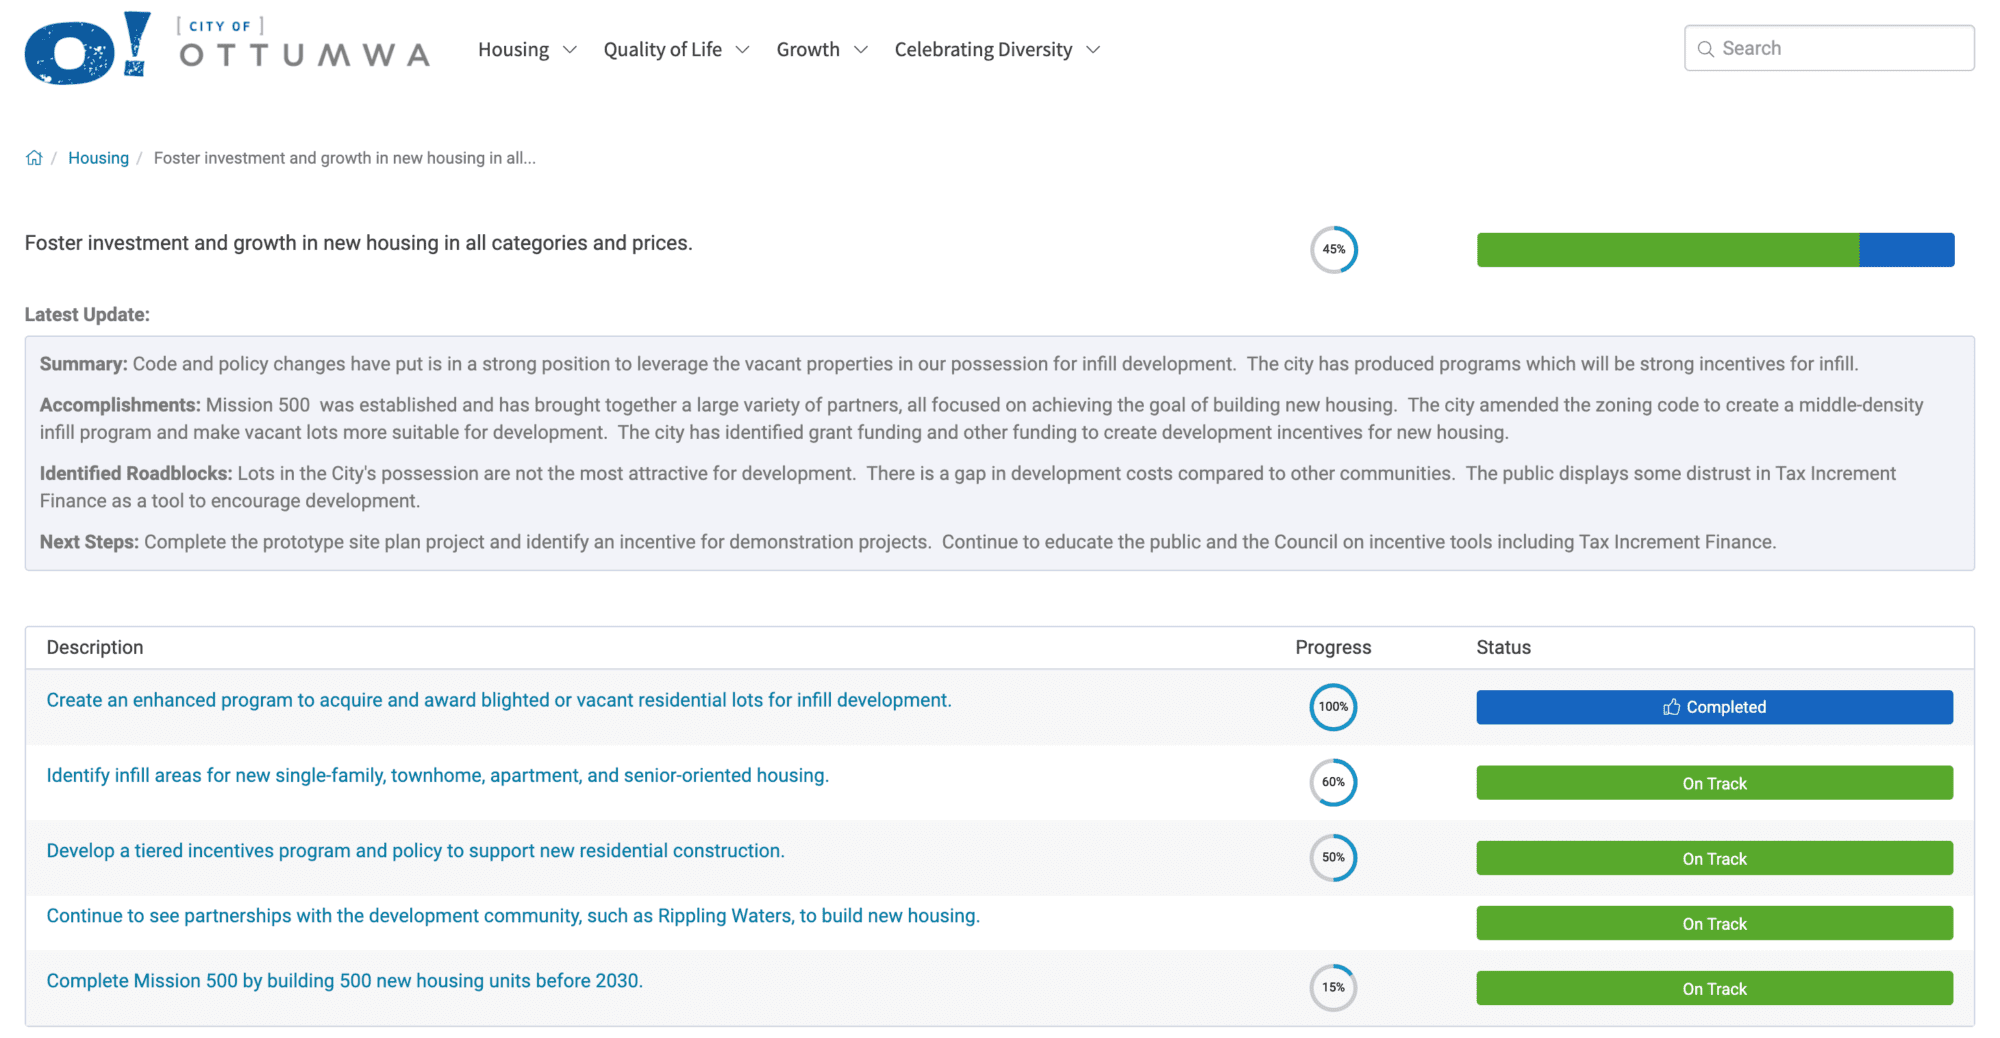Click the 15% progress circle indicator
This screenshot has height=1038, width=2000.
pyautogui.click(x=1333, y=988)
